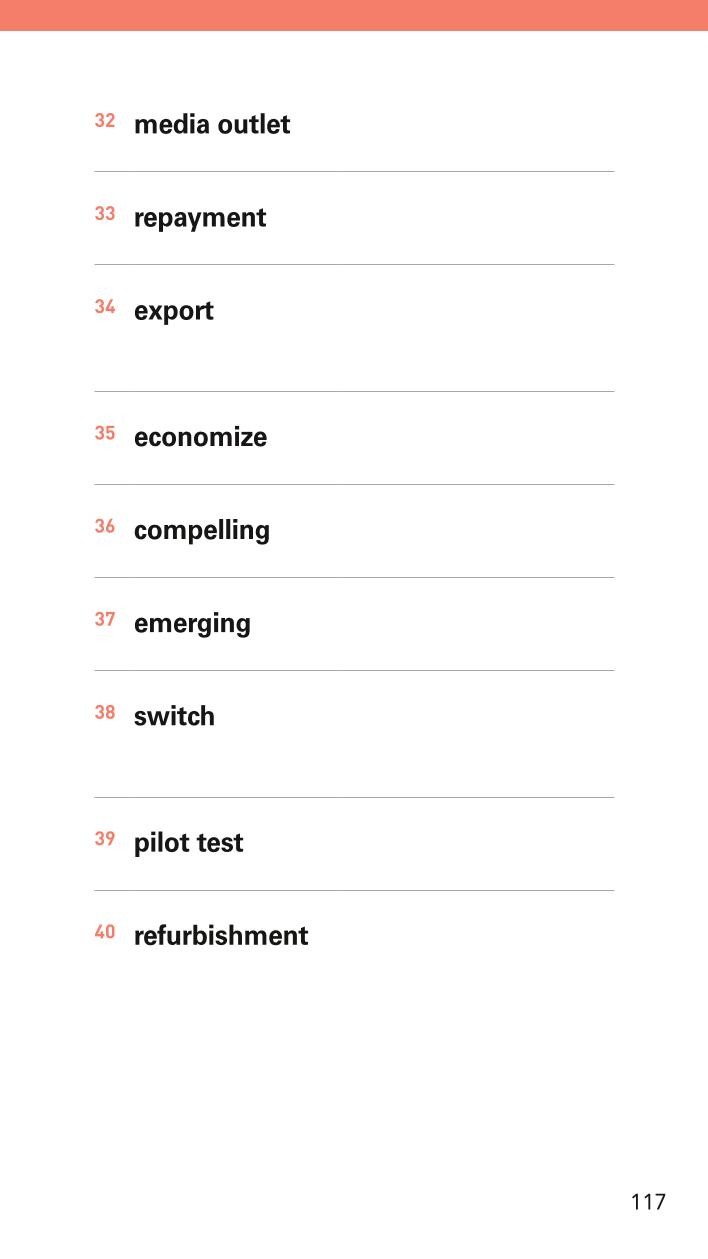
Task: Click entry number 40
Action: coord(105,933)
